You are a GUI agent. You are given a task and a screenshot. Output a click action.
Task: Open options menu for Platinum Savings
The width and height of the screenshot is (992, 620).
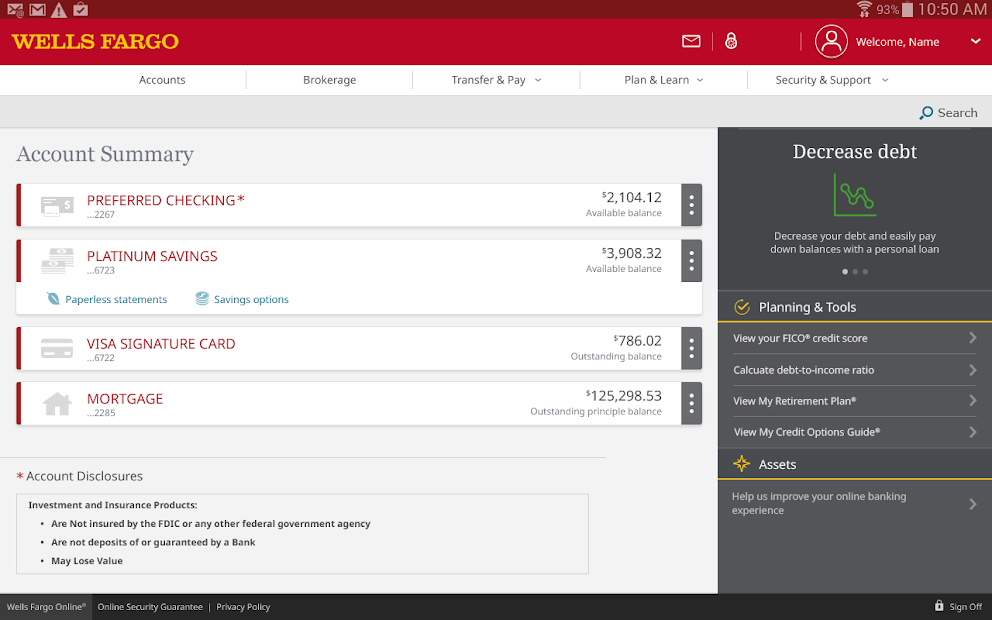691,261
